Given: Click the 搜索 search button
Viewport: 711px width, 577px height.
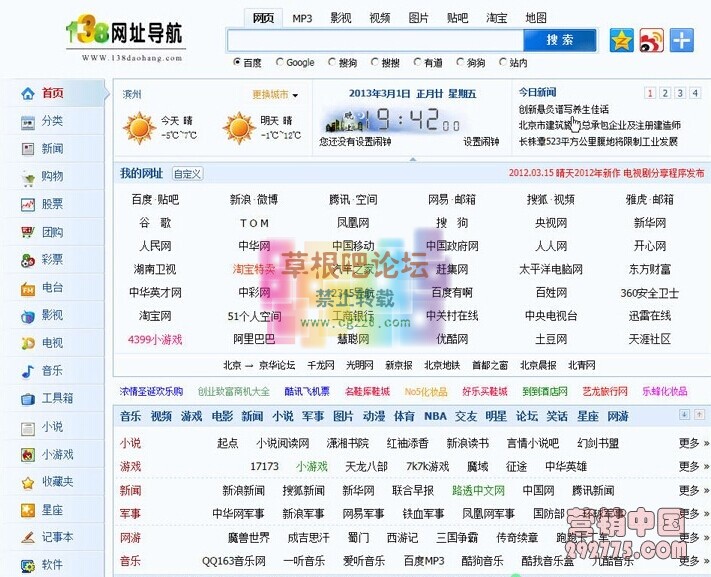Looking at the screenshot, I should click(560, 40).
